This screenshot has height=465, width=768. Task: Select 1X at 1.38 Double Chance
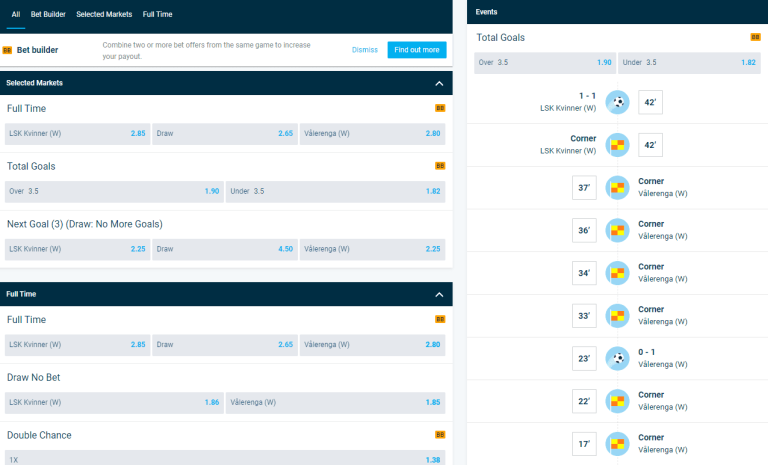point(225,458)
